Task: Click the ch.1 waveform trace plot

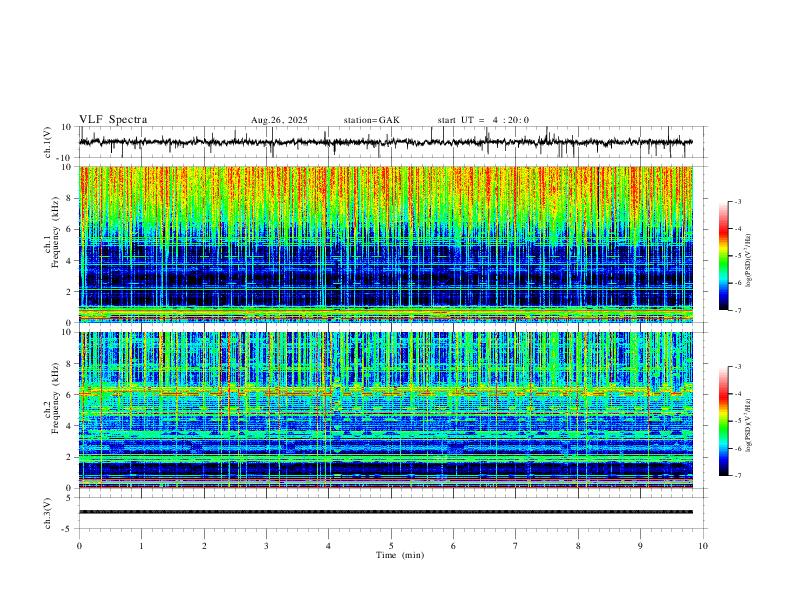Action: 385,142
